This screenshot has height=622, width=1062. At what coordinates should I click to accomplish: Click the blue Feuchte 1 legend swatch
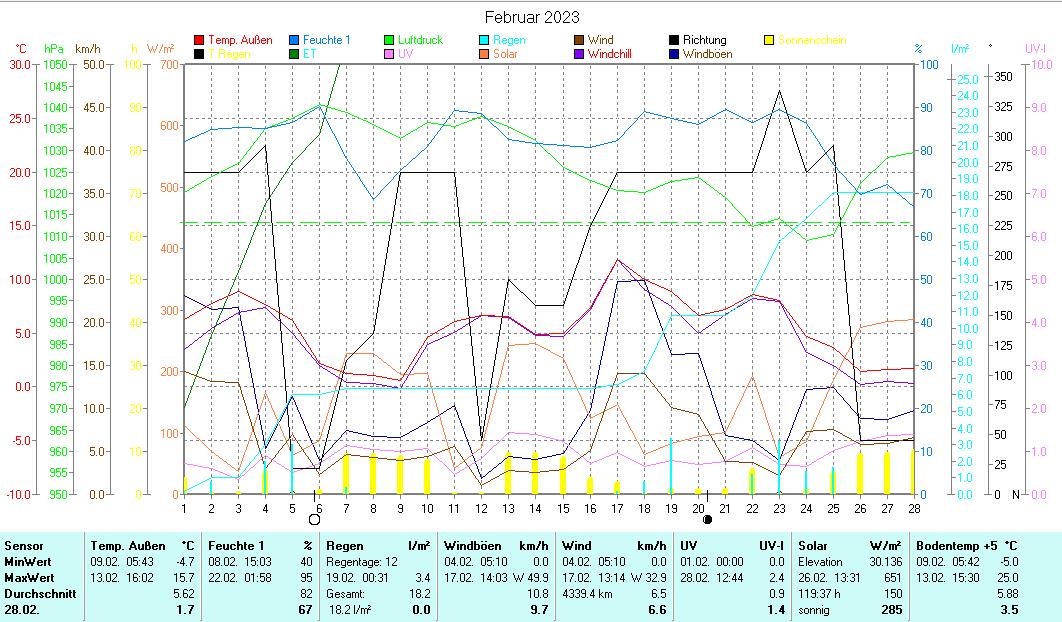pos(294,41)
